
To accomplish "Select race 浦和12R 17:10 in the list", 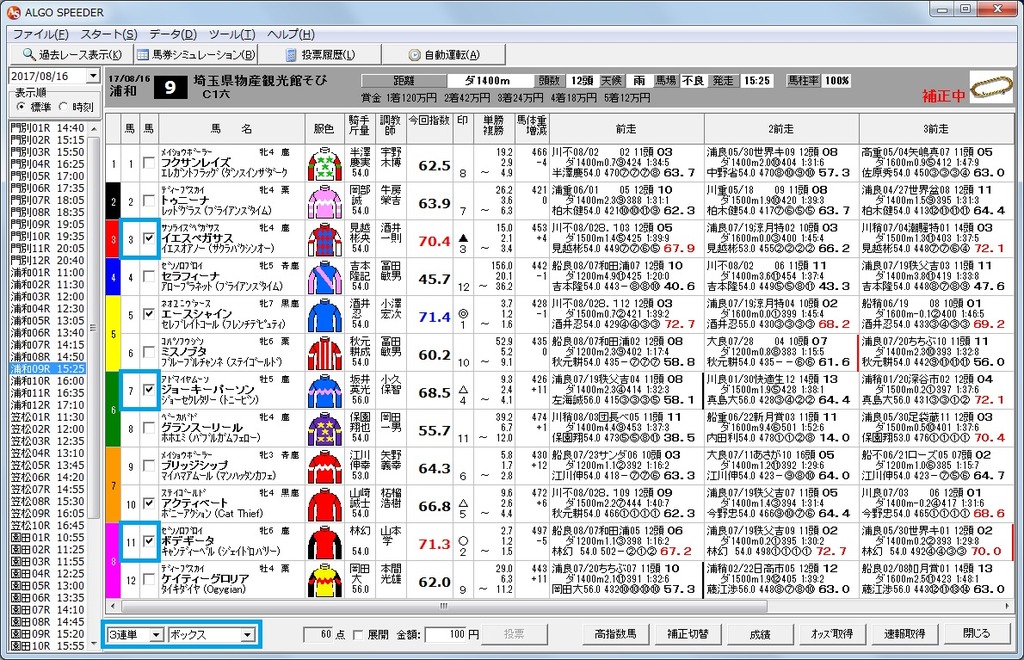I will point(48,405).
